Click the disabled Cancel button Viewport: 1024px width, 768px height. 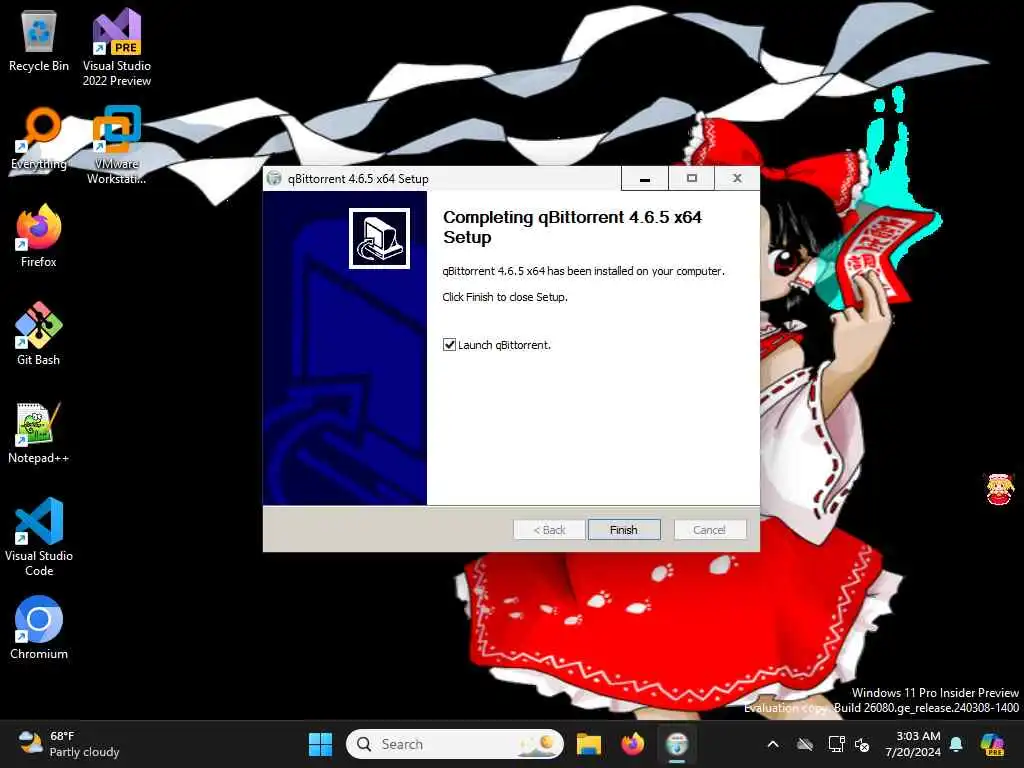[x=709, y=530]
